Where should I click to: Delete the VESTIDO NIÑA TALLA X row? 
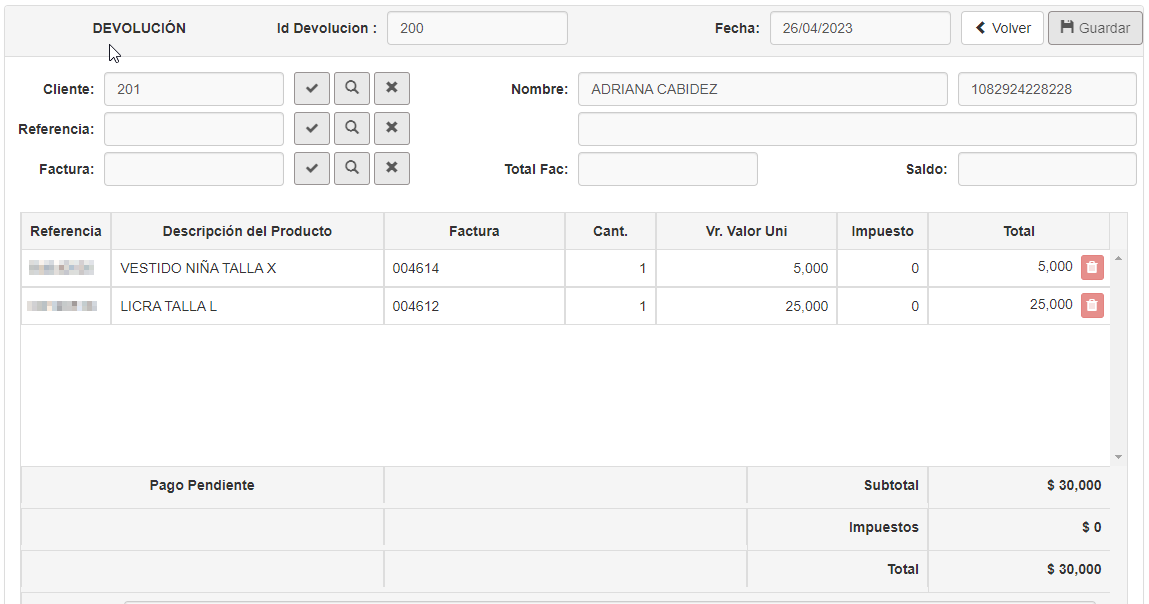click(1092, 268)
